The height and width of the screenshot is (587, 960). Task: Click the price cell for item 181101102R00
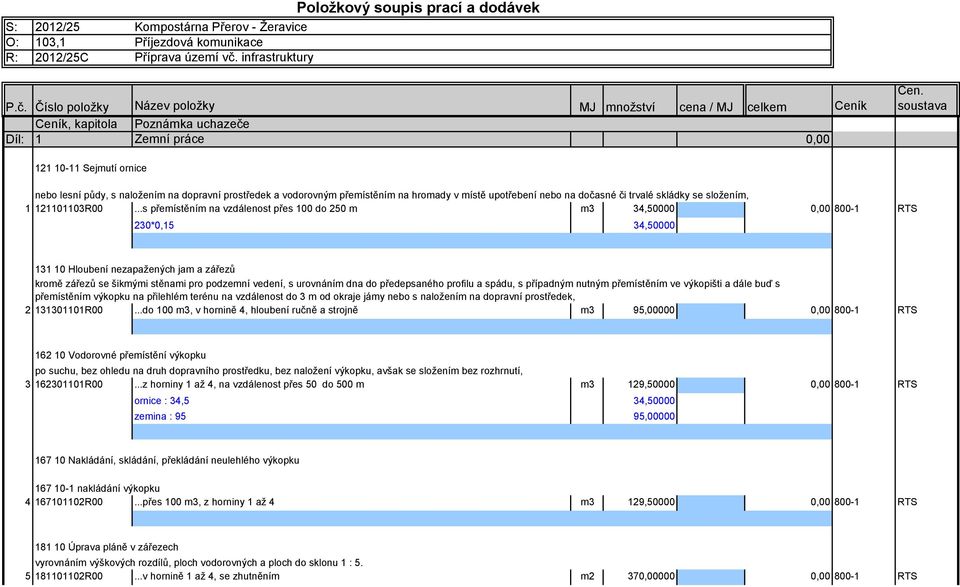point(711,577)
